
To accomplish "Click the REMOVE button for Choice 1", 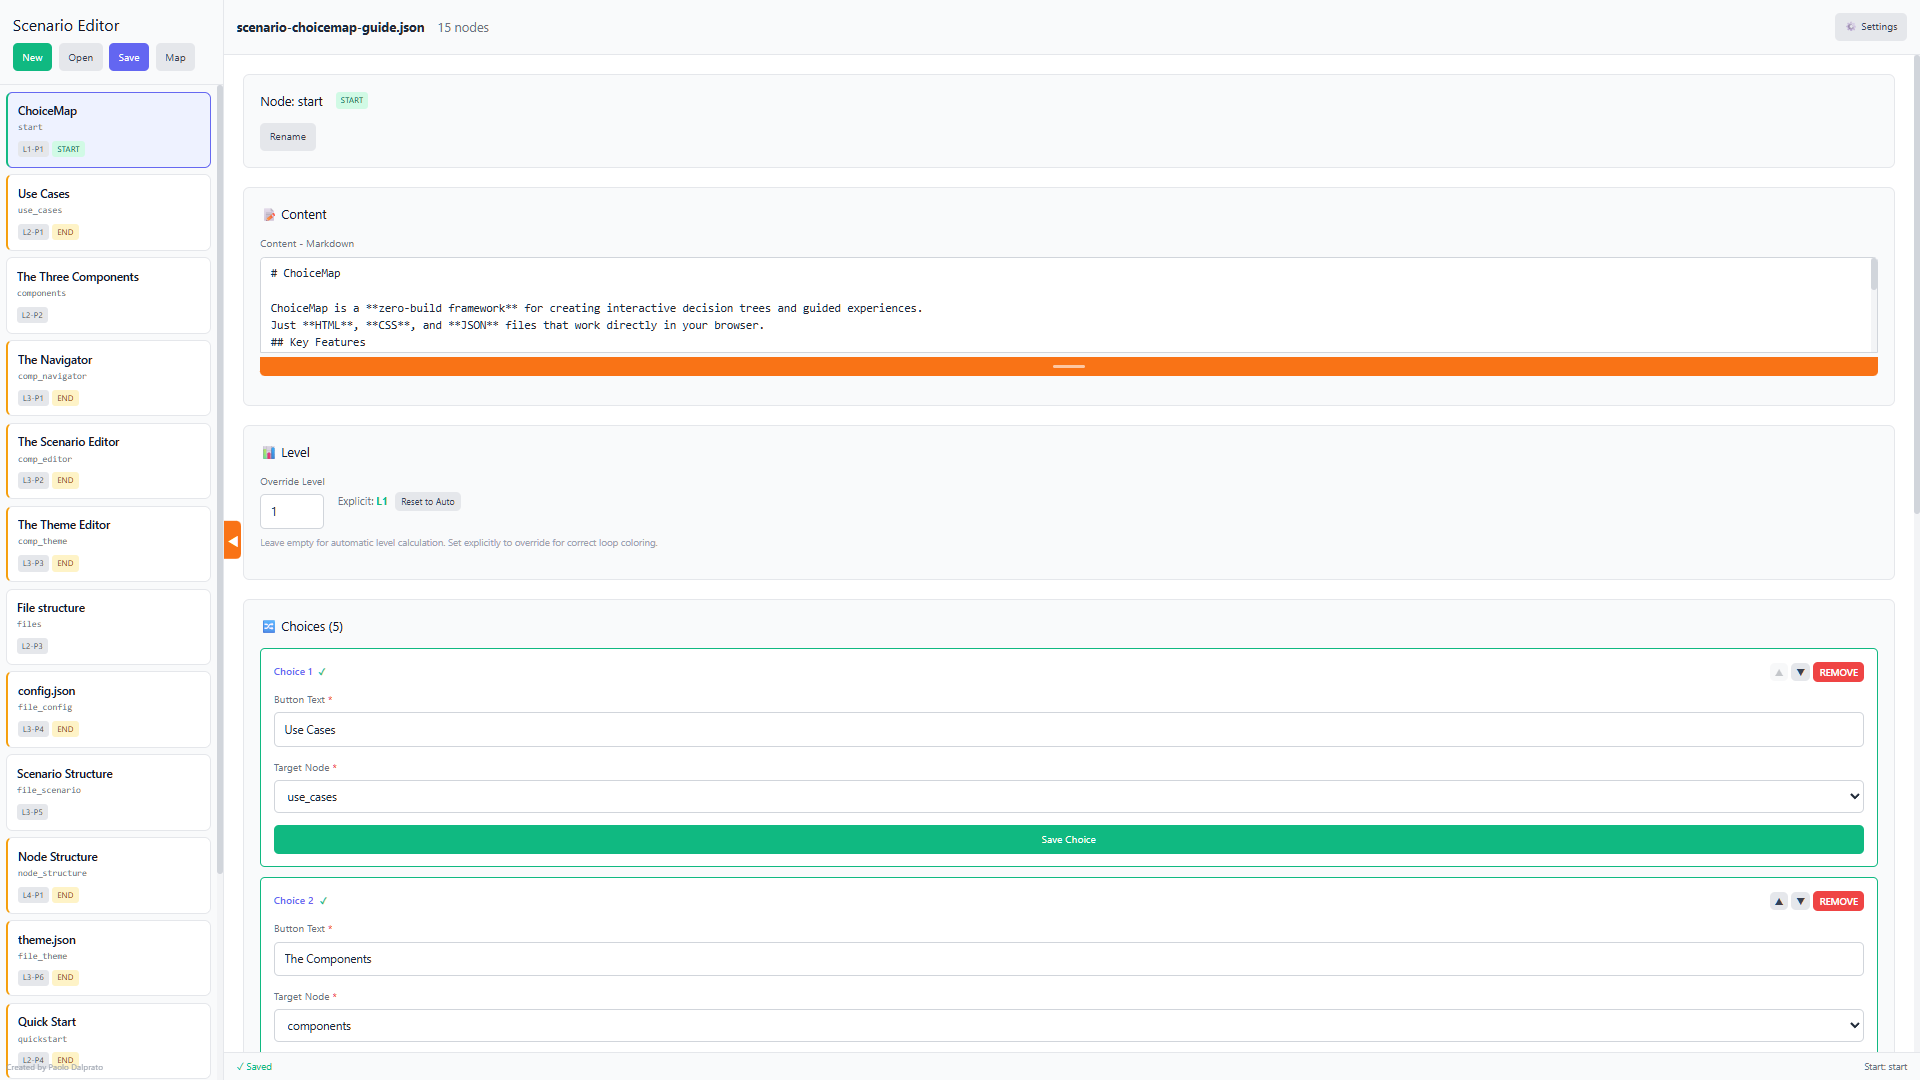I will coord(1838,673).
